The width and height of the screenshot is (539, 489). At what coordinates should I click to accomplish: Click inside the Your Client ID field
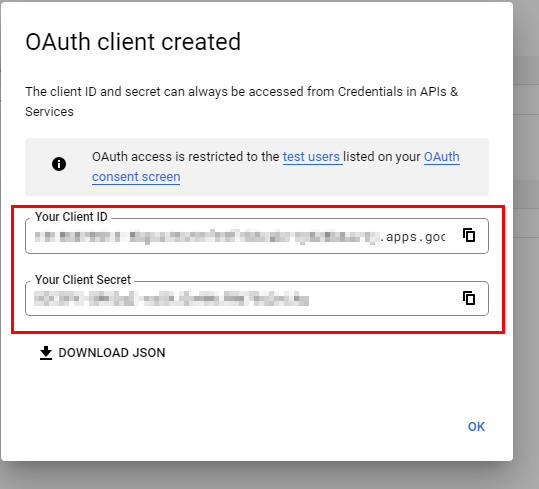click(257, 236)
